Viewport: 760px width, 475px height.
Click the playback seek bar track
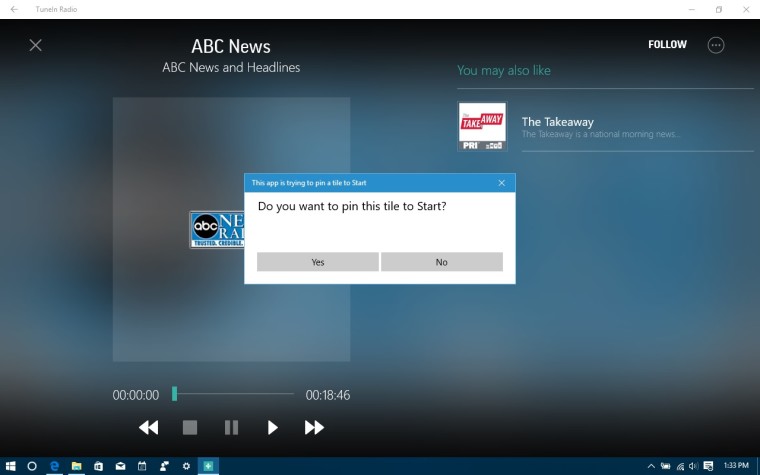click(x=233, y=394)
